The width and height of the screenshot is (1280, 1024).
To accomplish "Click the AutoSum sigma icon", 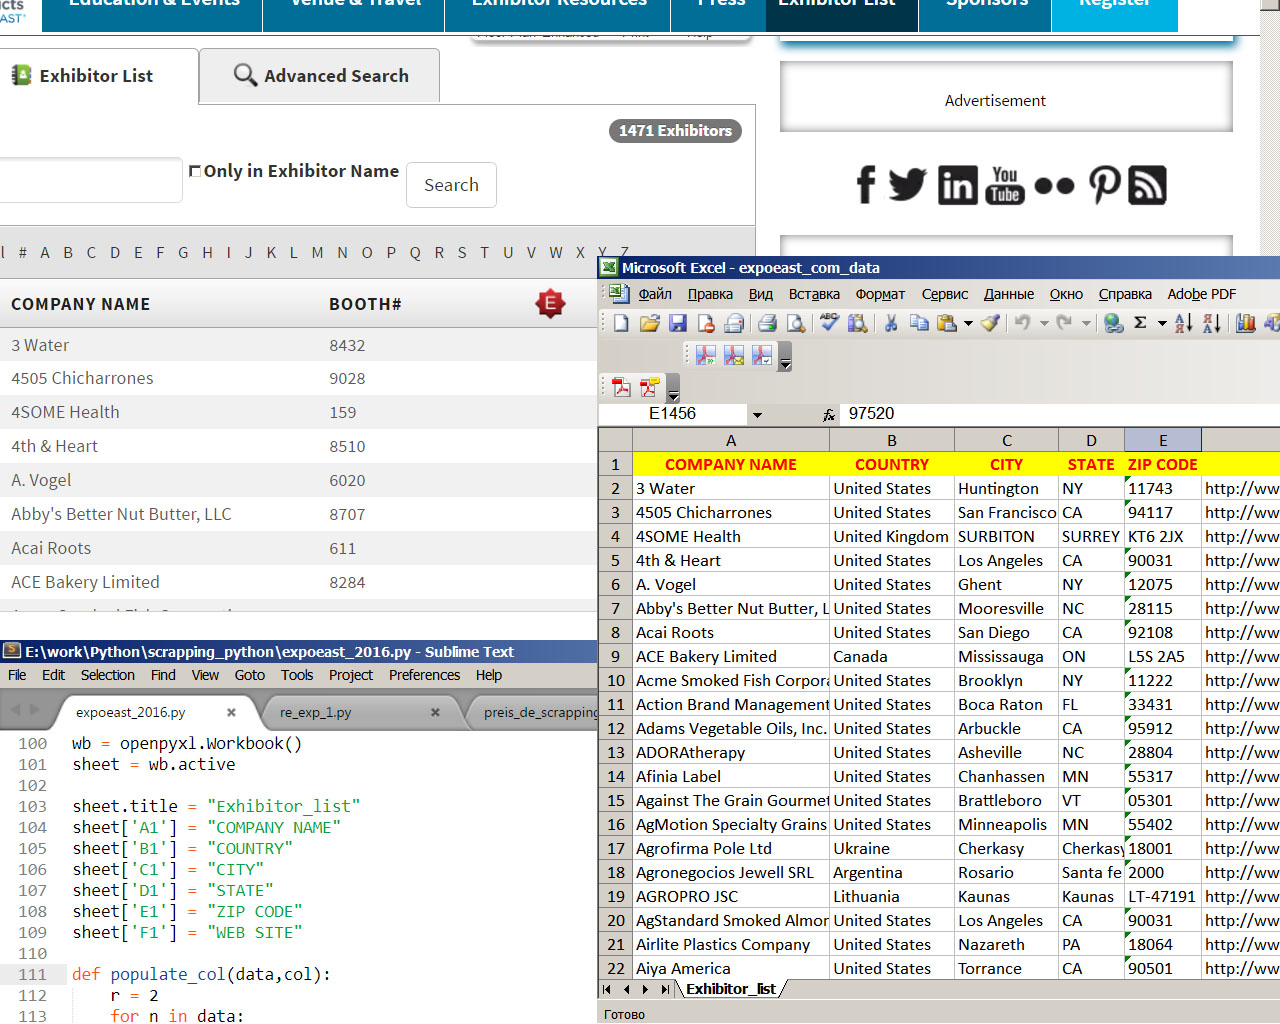I will [1140, 323].
